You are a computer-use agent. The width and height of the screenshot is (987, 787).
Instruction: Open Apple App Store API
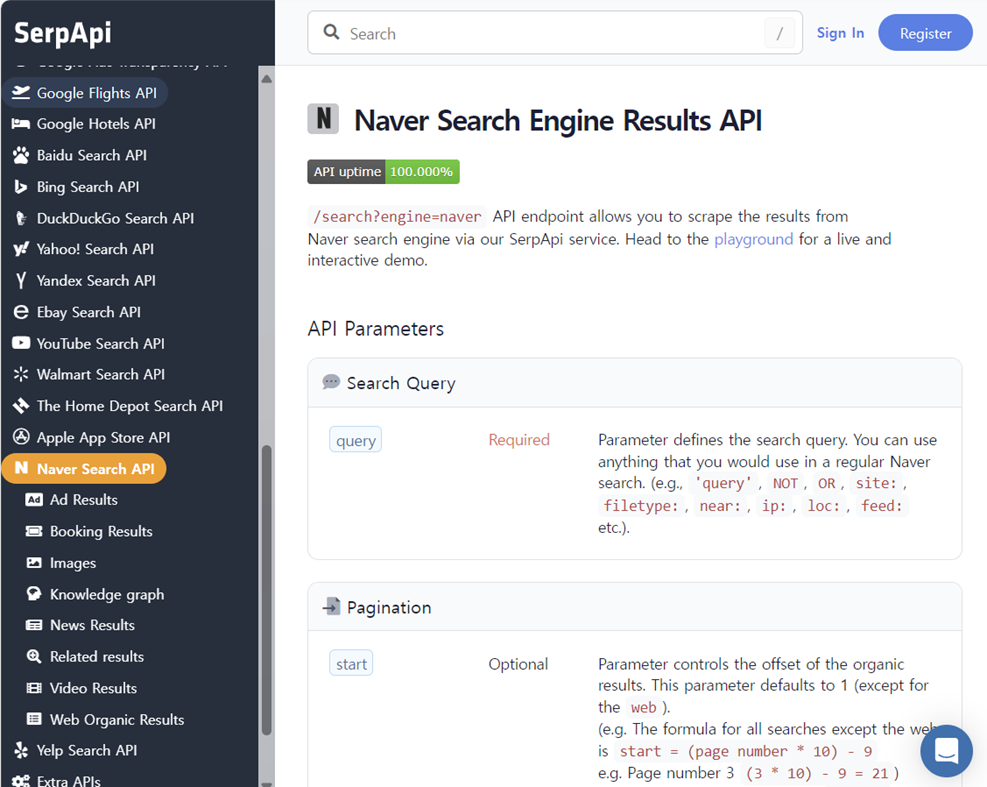pos(103,438)
